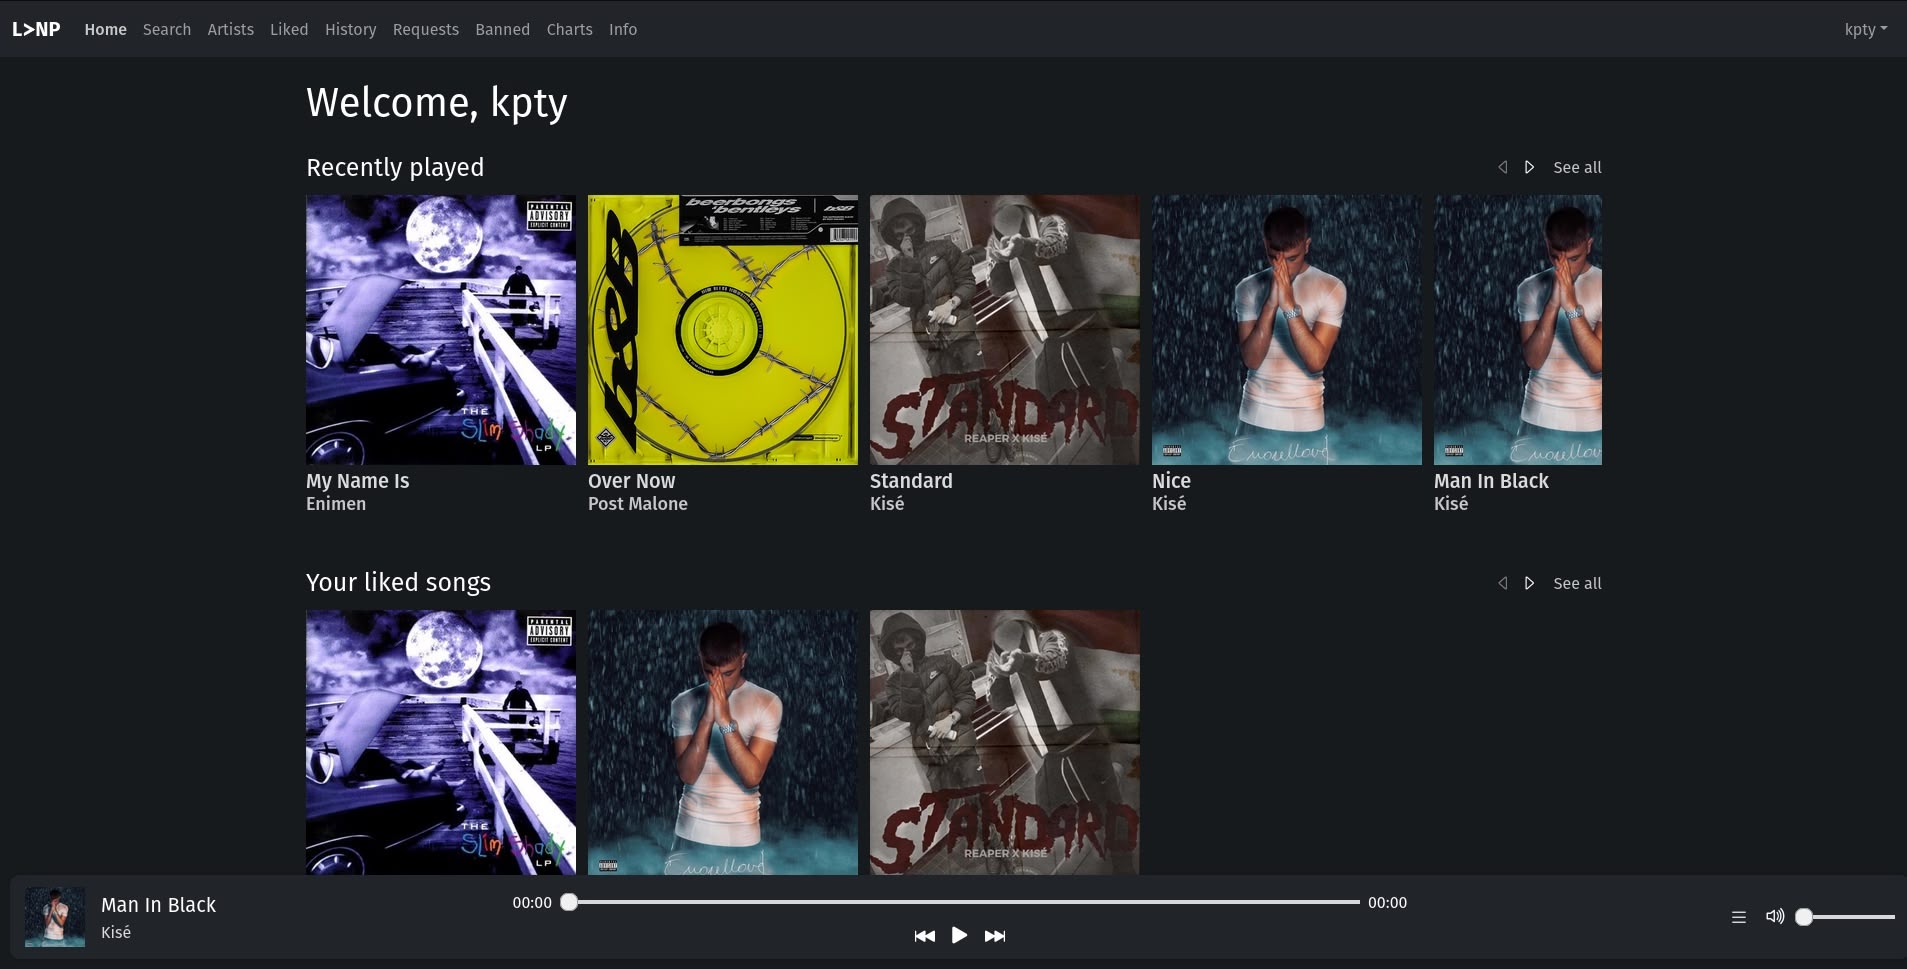The height and width of the screenshot is (969, 1907).
Task: Click the Post Malone artist name
Action: coord(638,504)
